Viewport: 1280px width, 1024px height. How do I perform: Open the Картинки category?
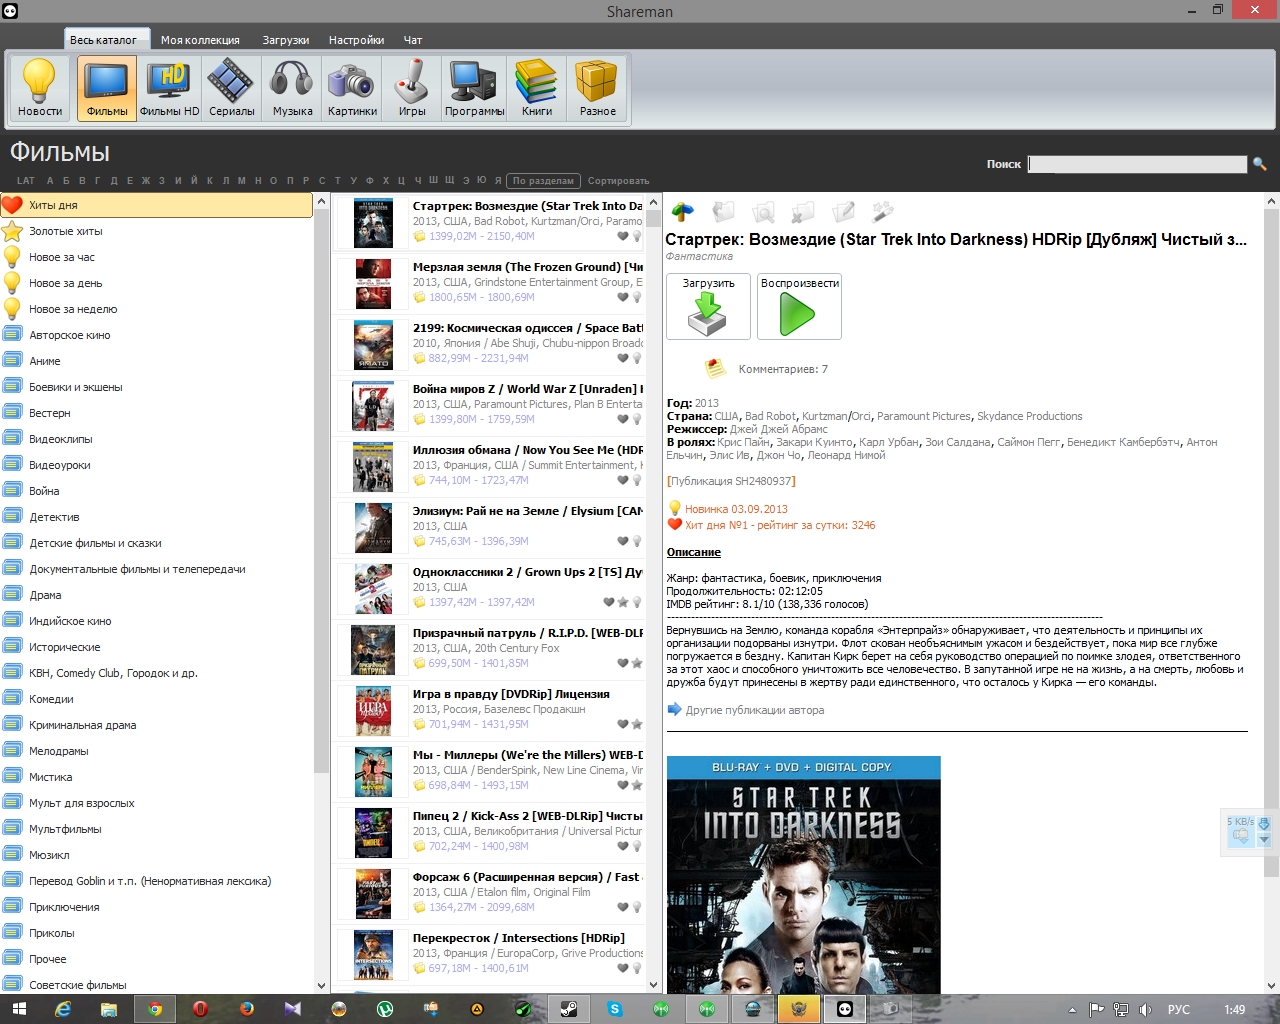[x=352, y=88]
